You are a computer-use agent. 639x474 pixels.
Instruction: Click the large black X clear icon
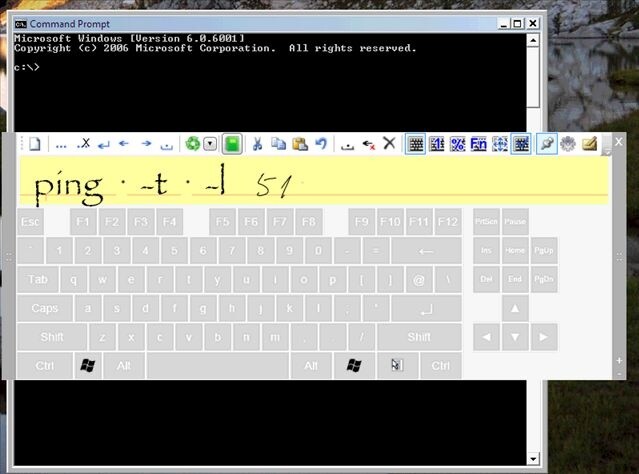pyautogui.click(x=390, y=143)
